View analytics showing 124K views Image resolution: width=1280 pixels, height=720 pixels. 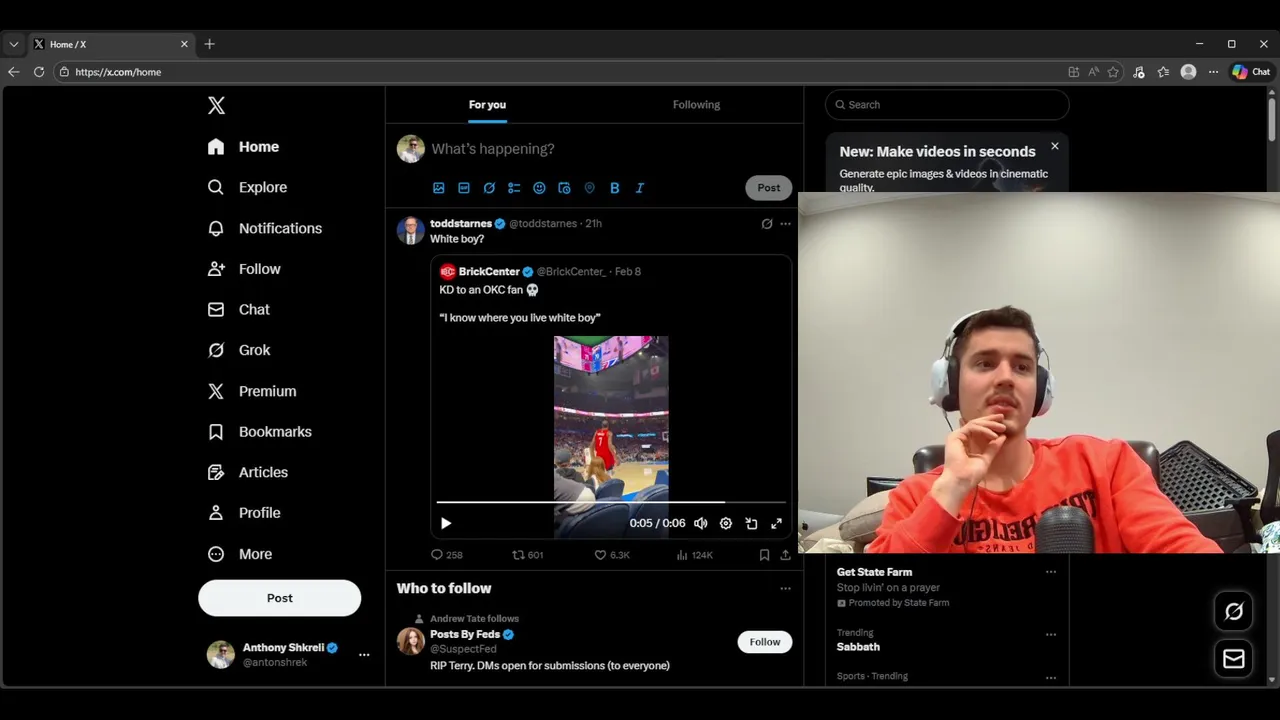(x=694, y=555)
